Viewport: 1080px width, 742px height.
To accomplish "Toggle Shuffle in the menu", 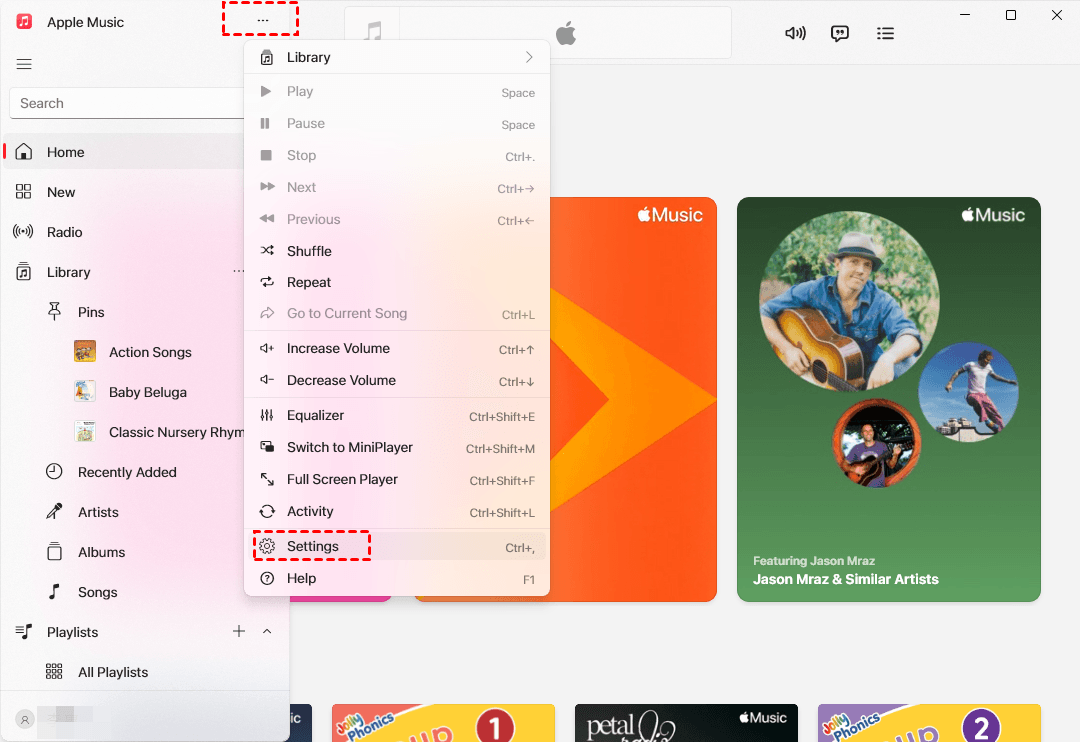I will [x=397, y=251].
